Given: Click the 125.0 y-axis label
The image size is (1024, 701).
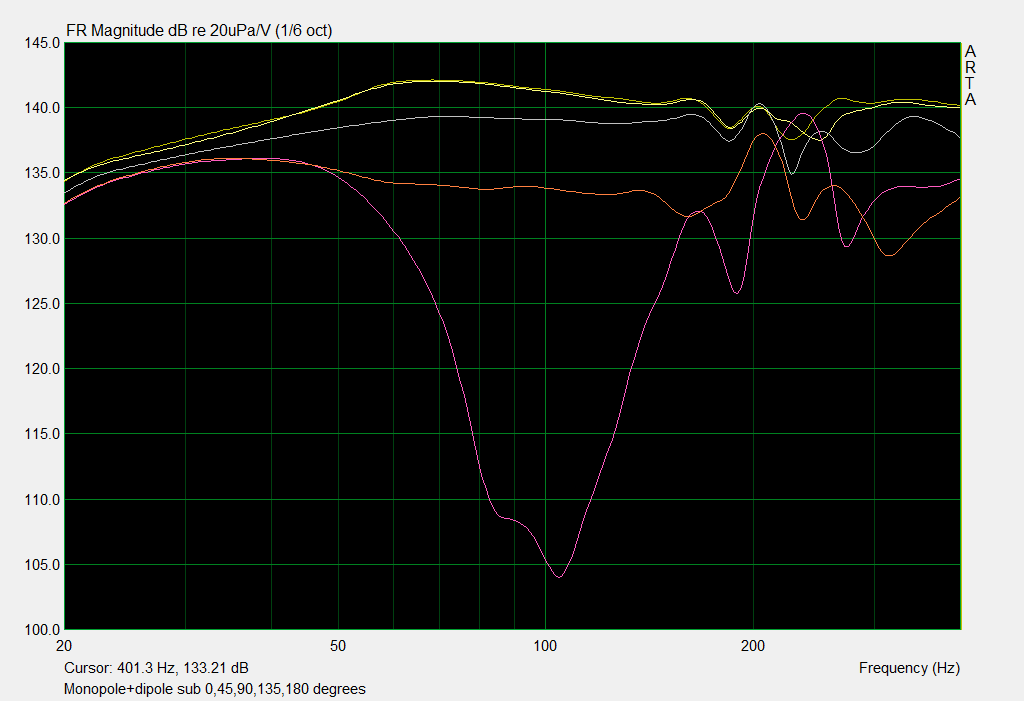Looking at the screenshot, I should 42,304.
